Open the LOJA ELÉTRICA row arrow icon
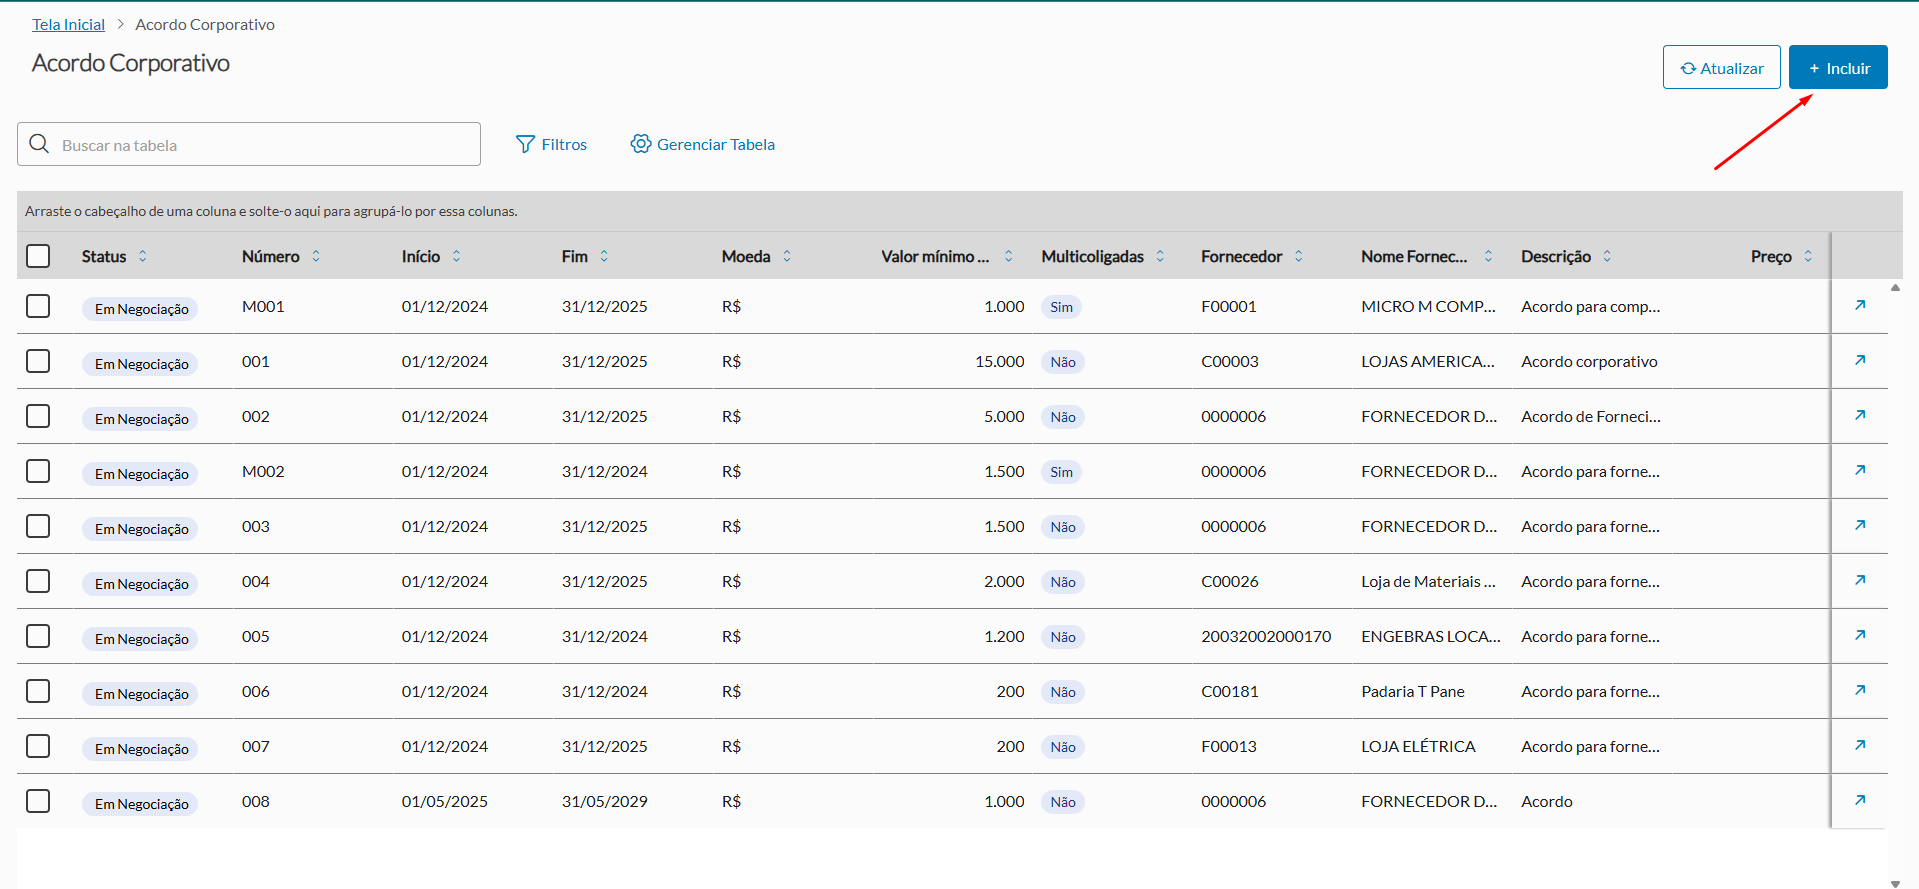This screenshot has width=1919, height=889. [x=1860, y=745]
